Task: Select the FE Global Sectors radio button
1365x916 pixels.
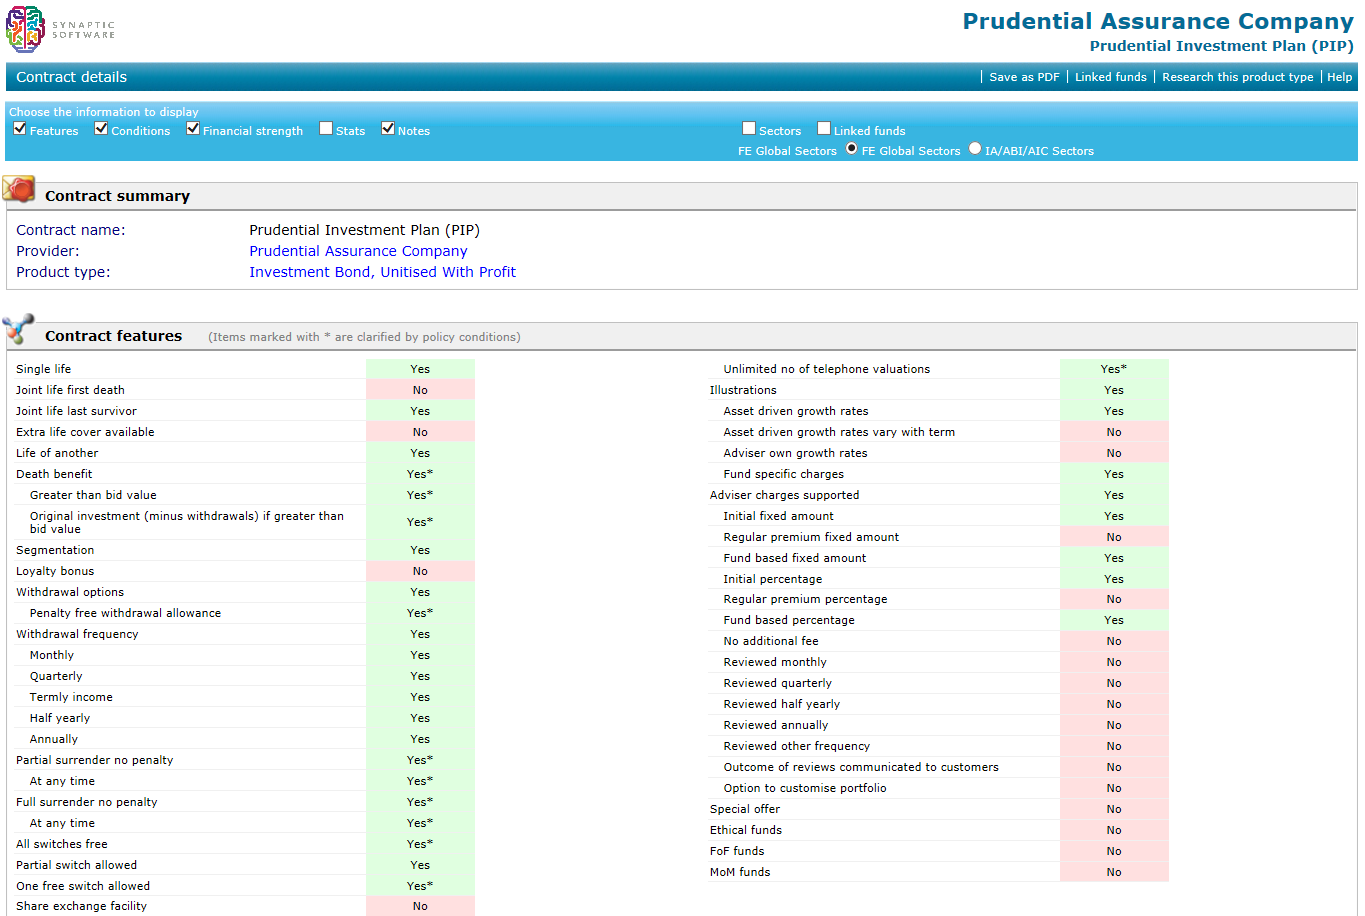Action: 852,148
